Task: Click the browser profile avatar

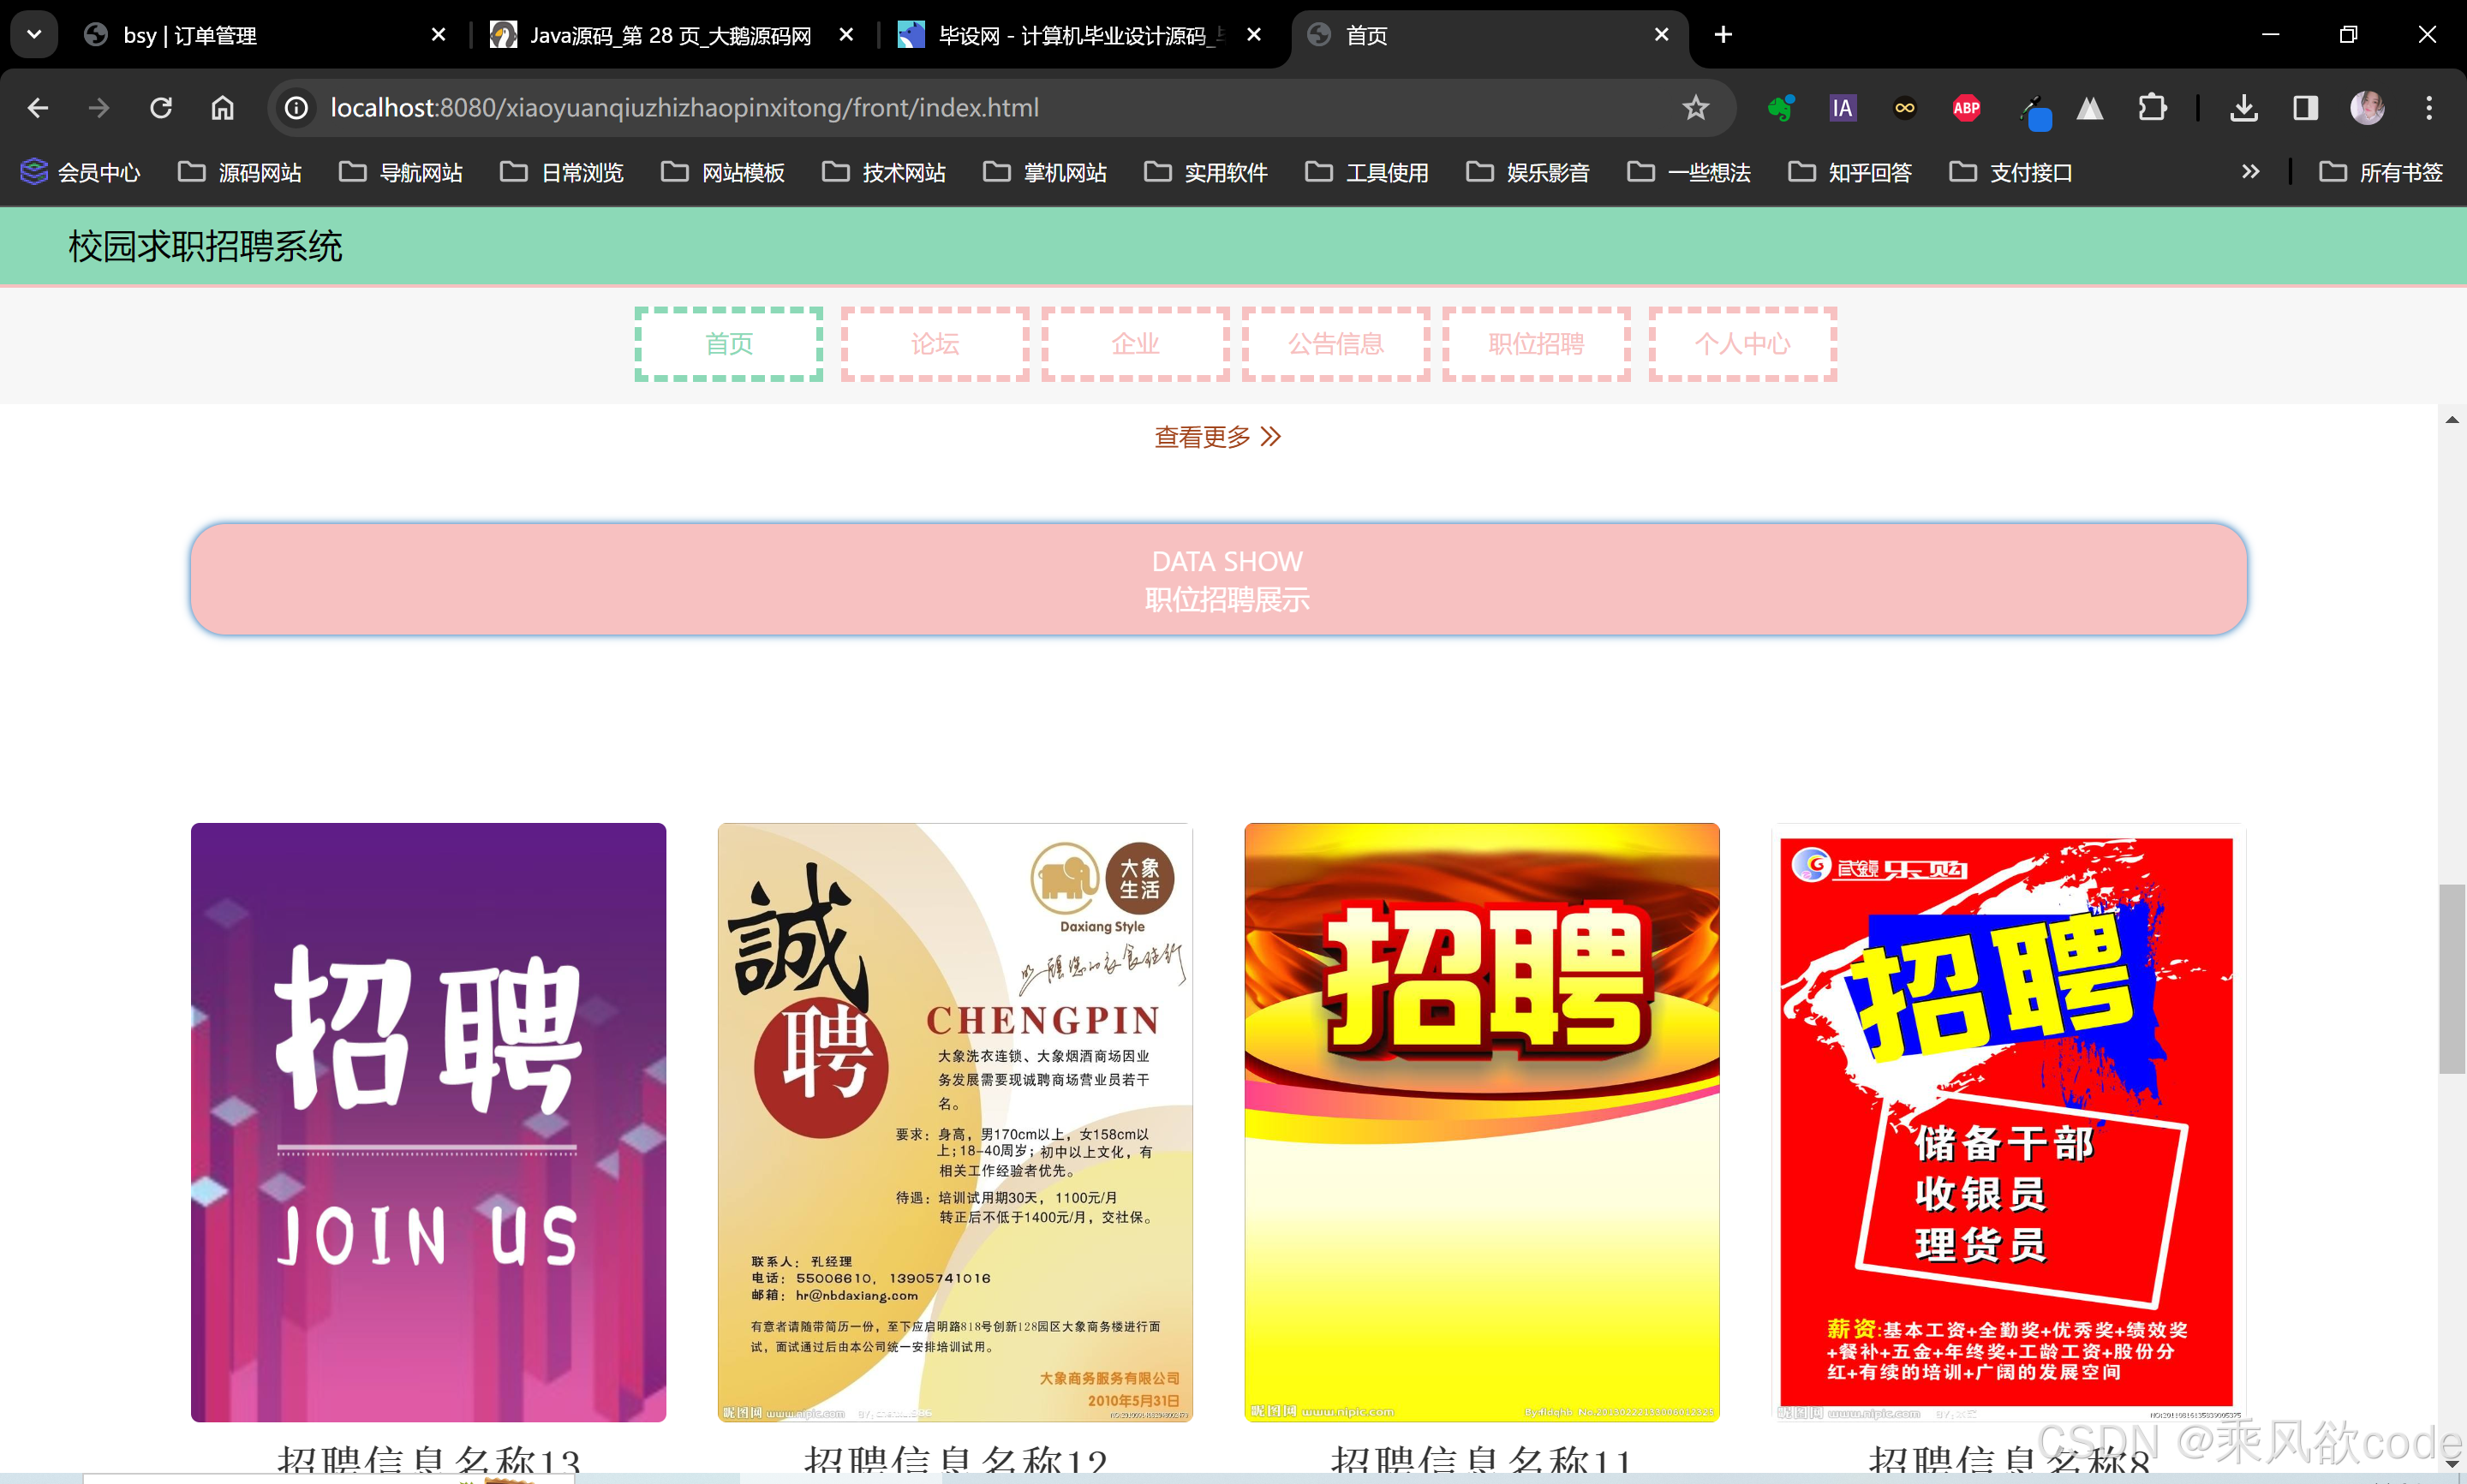Action: [2368, 108]
